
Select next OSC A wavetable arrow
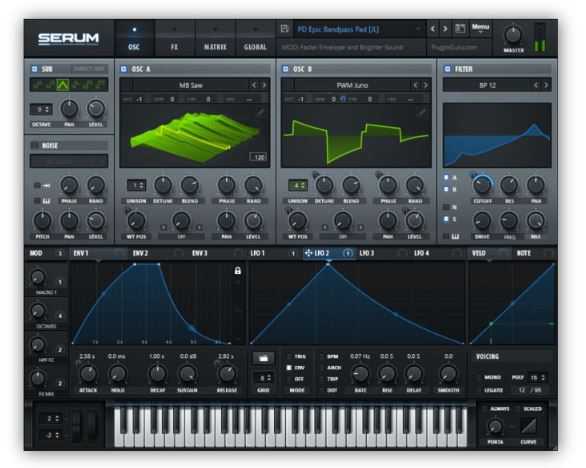point(264,85)
